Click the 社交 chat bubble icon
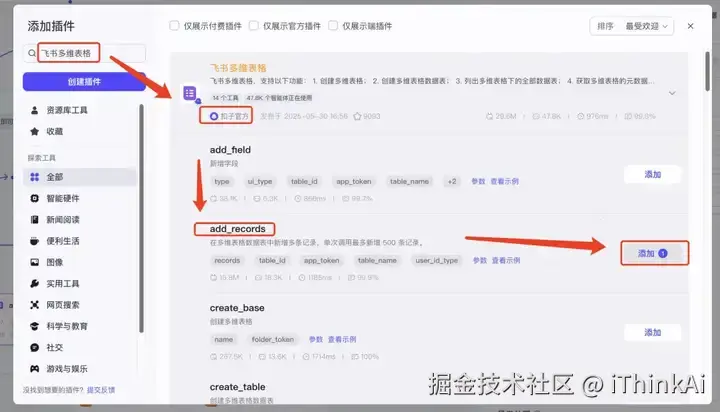The width and height of the screenshot is (720, 412). pyautogui.click(x=34, y=348)
